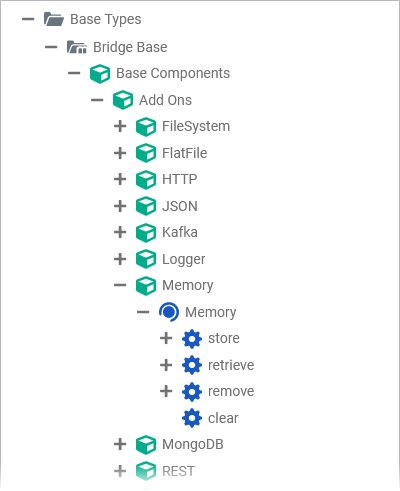This screenshot has height=491, width=400.
Task: Select the FlatFile tree item label
Action: [185, 153]
